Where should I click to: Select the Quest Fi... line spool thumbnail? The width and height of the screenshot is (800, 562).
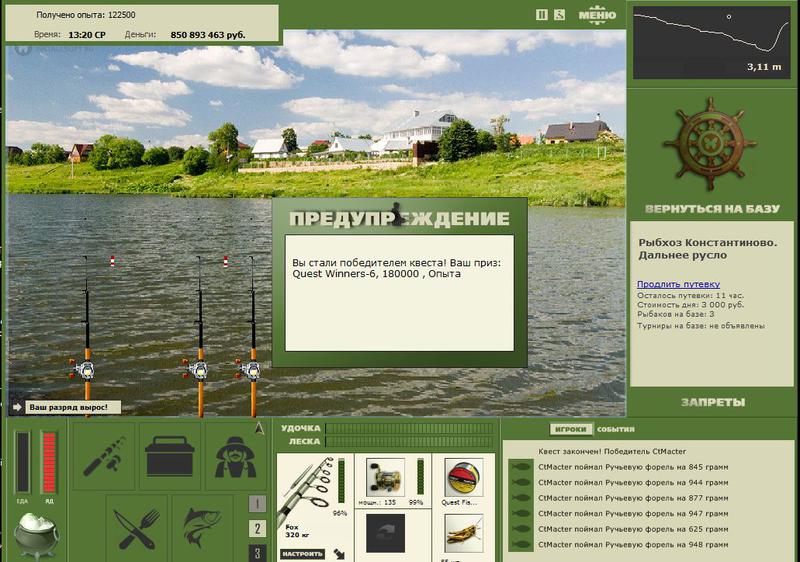click(464, 477)
